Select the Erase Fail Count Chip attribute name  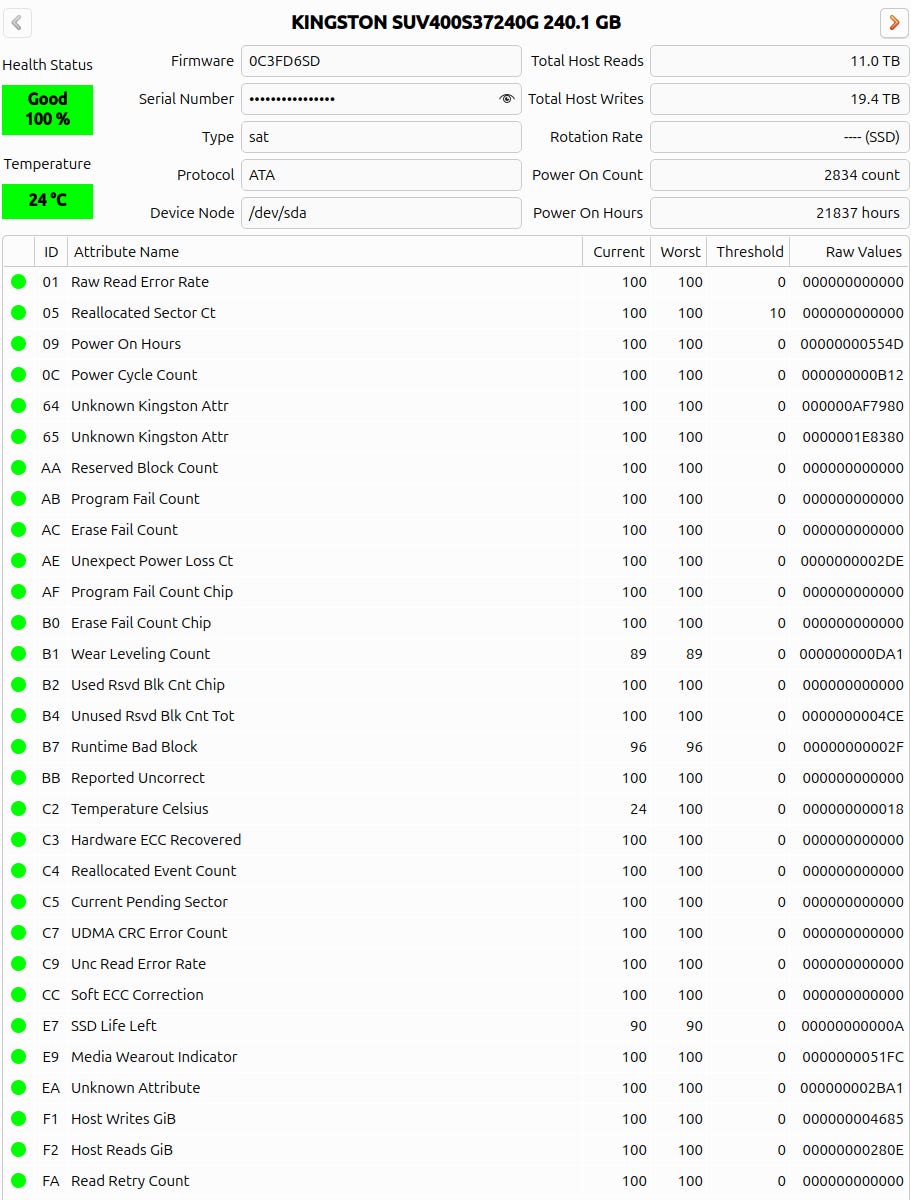coord(141,623)
